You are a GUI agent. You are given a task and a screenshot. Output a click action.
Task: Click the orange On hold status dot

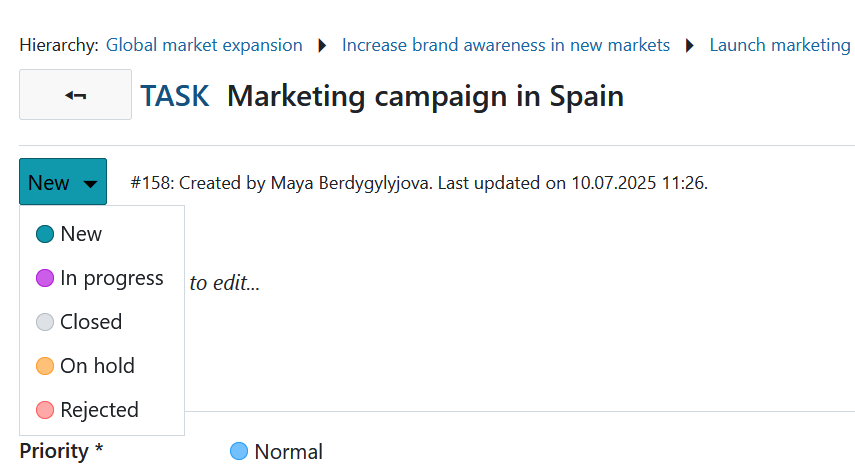coord(44,366)
